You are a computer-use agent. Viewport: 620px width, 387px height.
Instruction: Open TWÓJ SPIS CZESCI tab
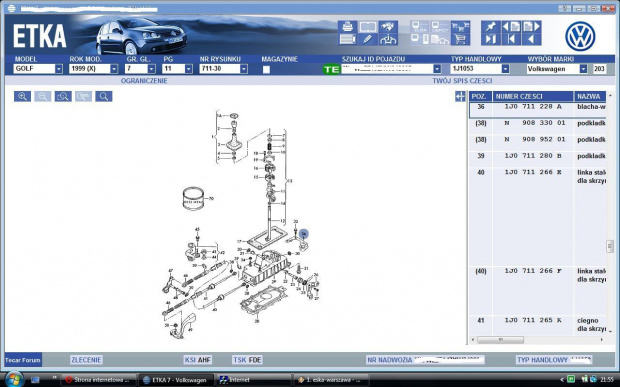pos(462,81)
